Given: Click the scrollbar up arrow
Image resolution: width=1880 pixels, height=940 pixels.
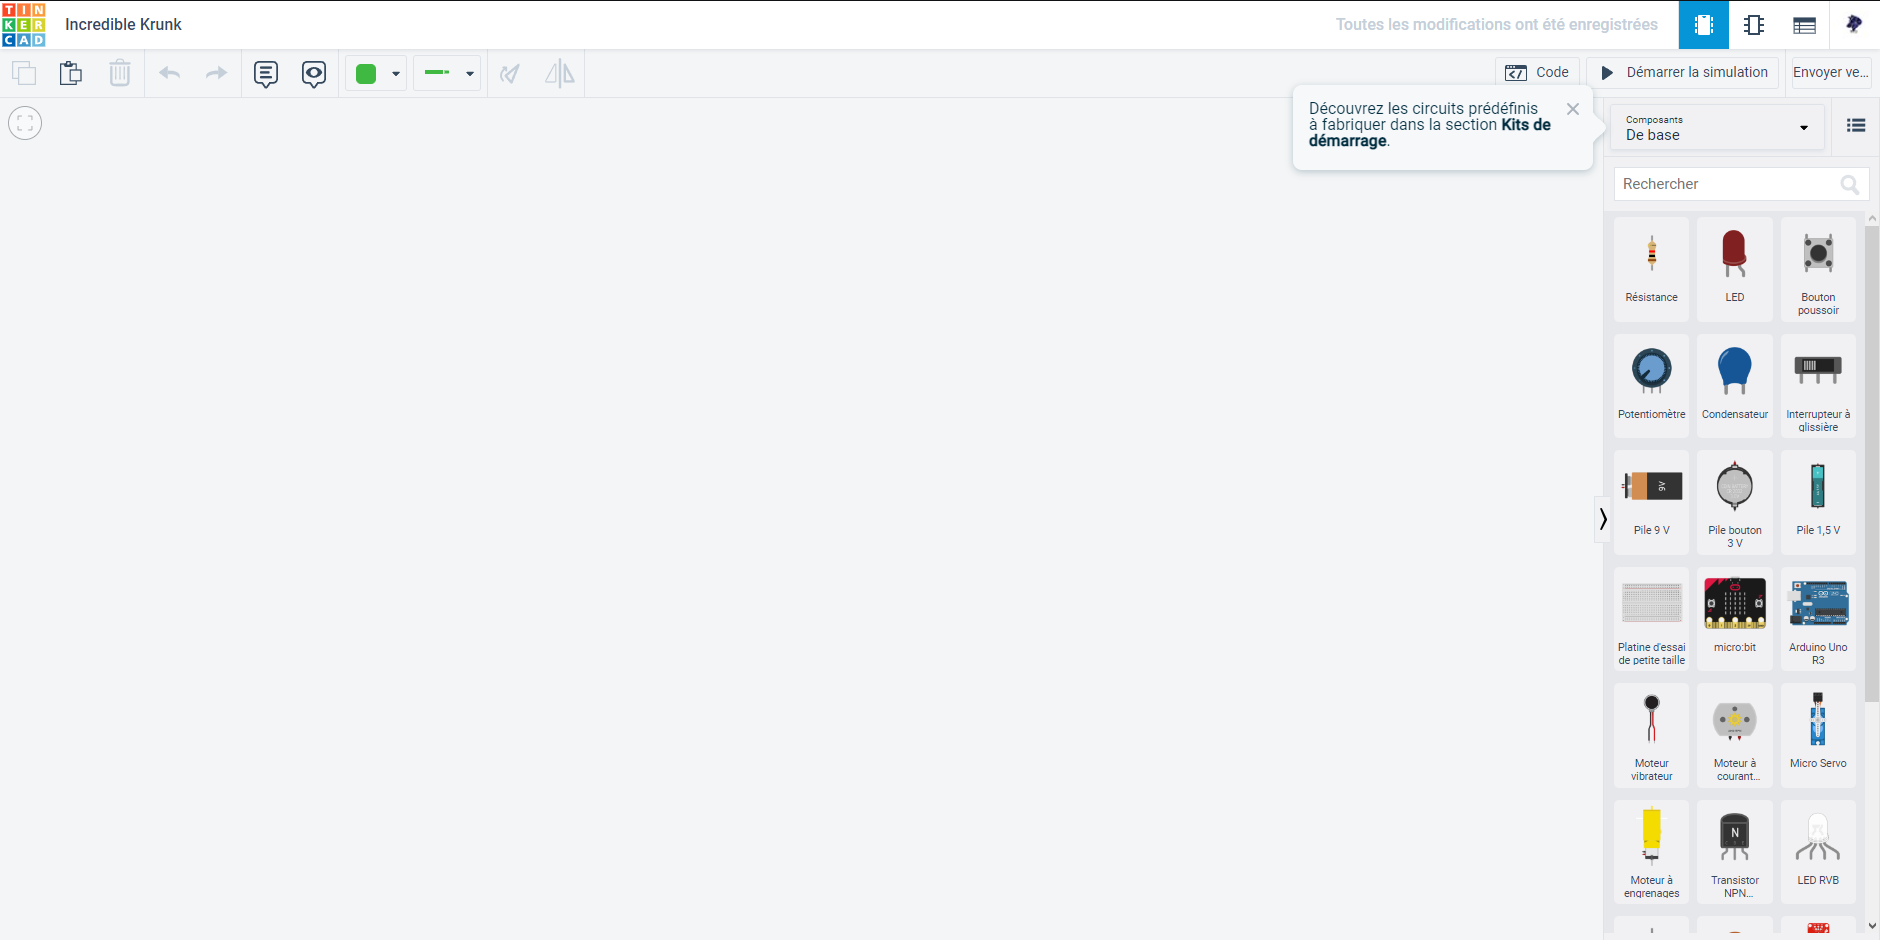Looking at the screenshot, I should (1872, 218).
